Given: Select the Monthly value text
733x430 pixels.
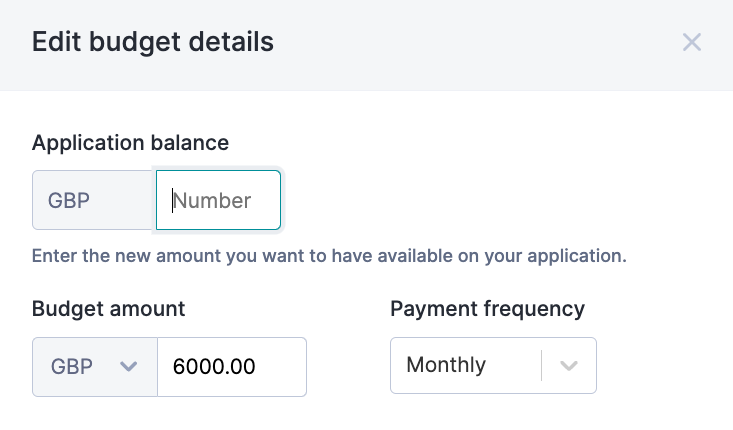Looking at the screenshot, I should (x=446, y=366).
